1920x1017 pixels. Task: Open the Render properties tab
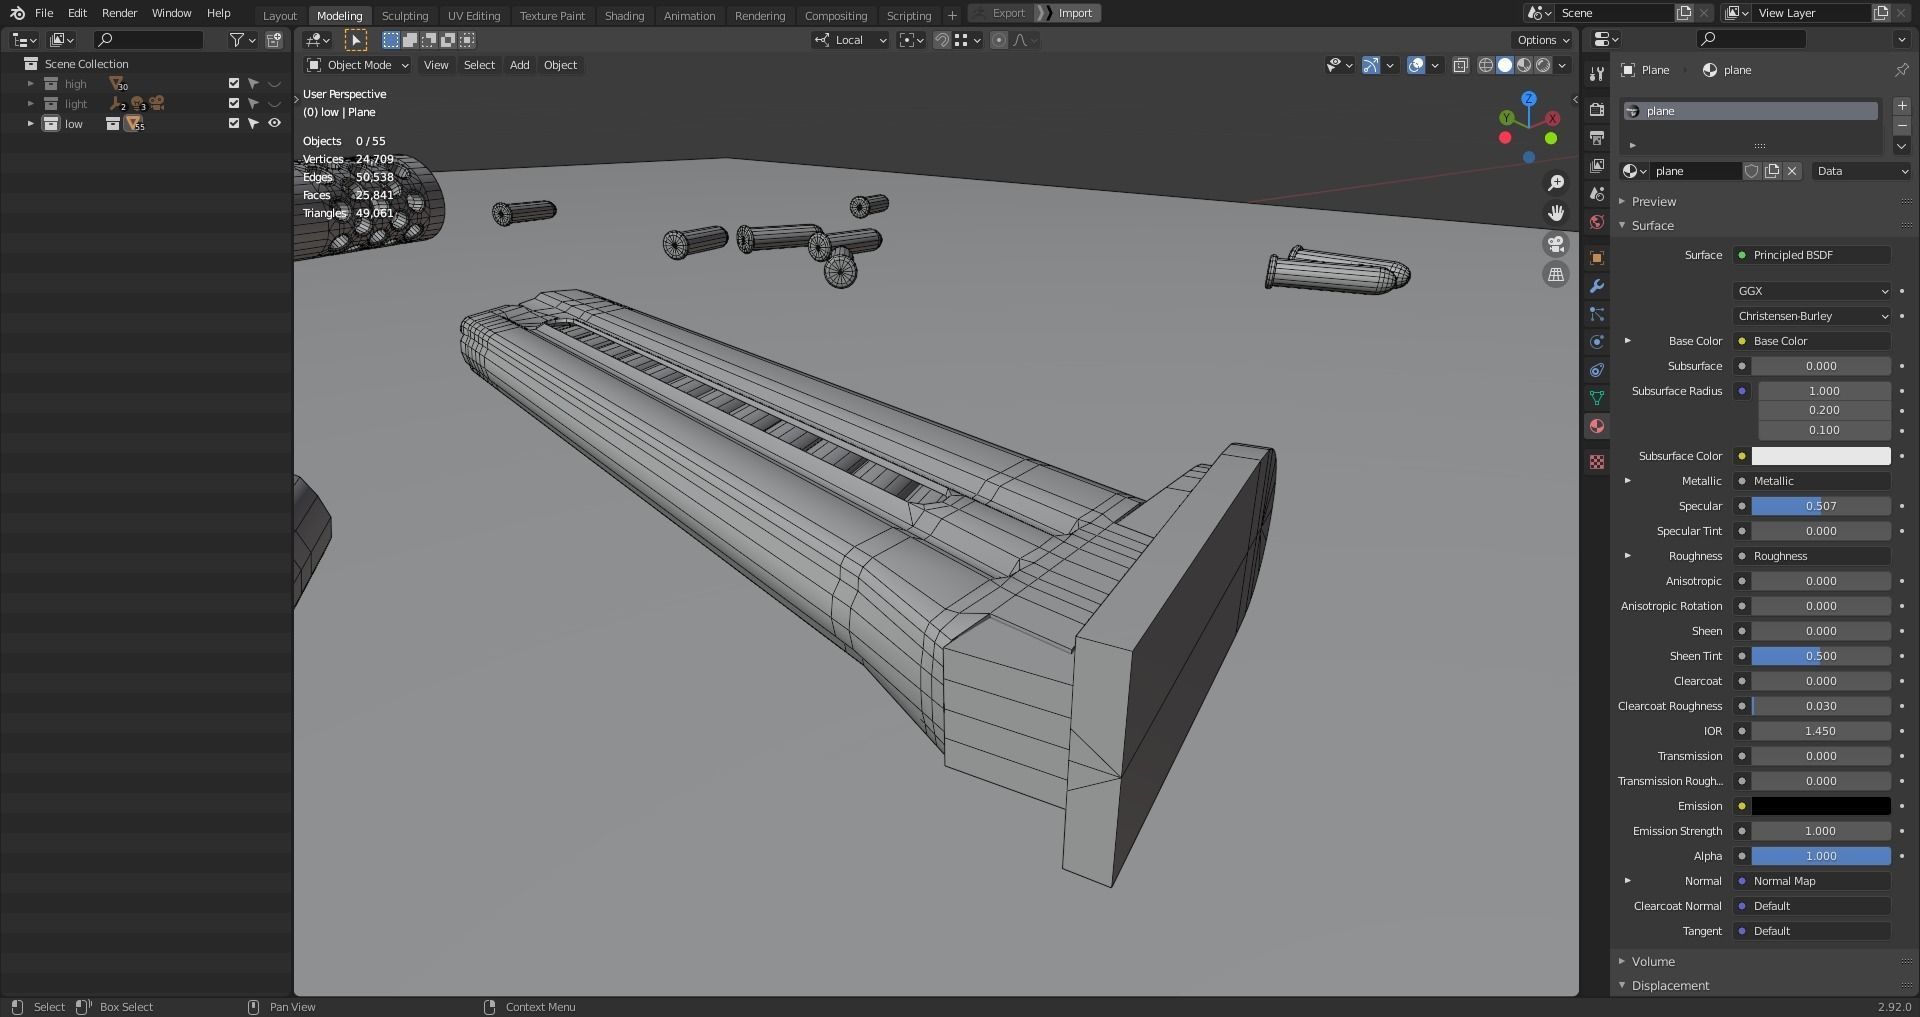point(1597,109)
